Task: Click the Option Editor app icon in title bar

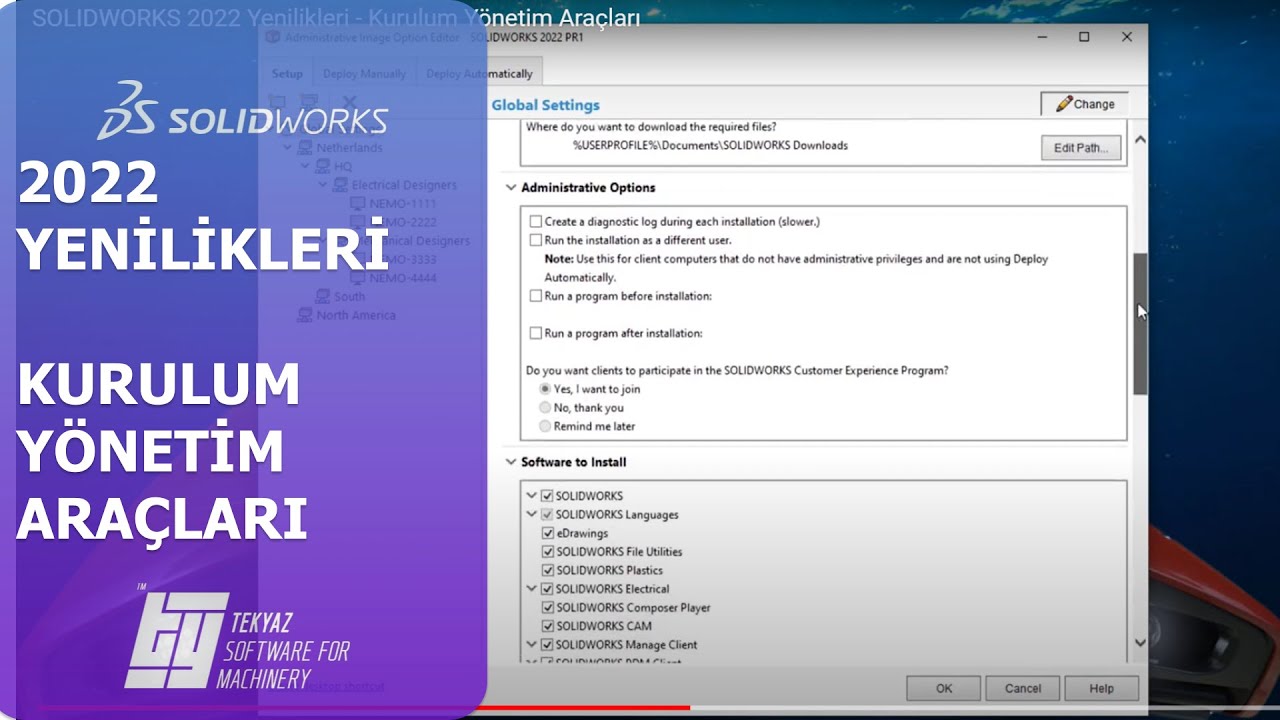Action: [272, 37]
